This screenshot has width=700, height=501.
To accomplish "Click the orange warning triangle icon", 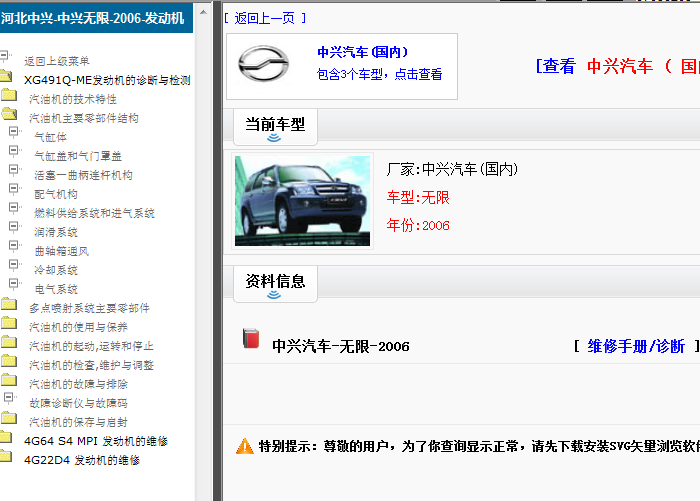I will [x=245, y=446].
